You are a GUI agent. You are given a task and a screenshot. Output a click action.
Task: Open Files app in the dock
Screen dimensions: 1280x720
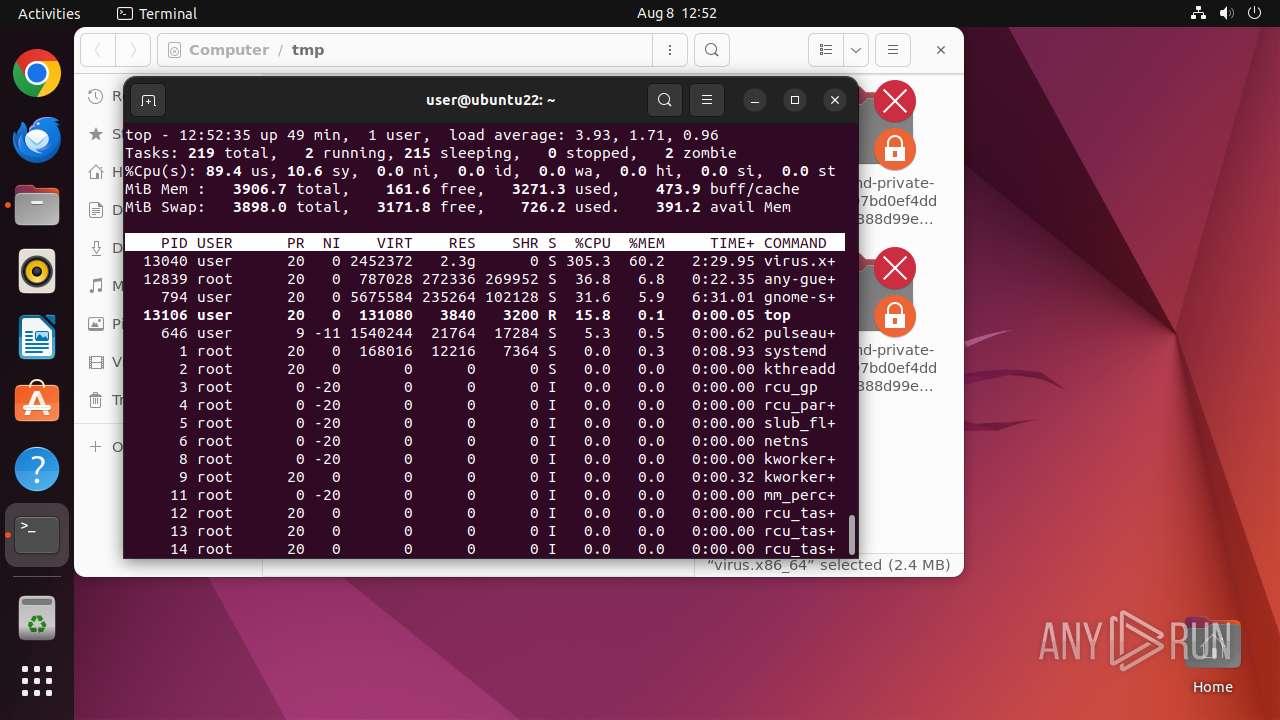point(37,205)
